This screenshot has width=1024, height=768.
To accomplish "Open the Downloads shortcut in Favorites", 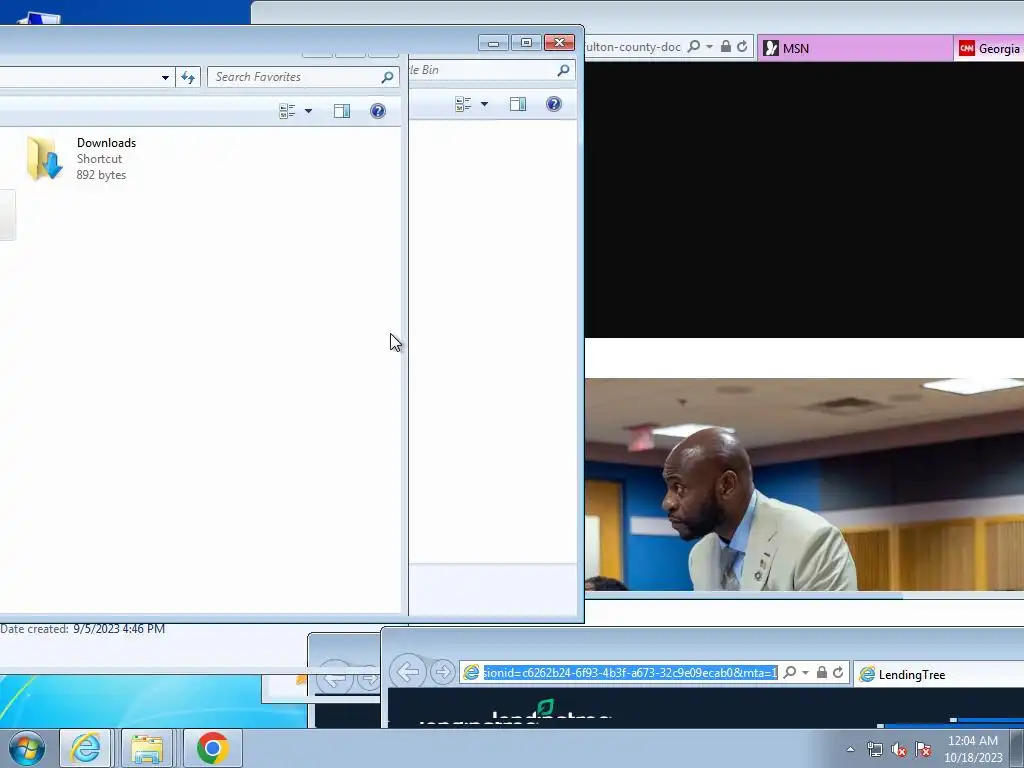I will tap(82, 159).
